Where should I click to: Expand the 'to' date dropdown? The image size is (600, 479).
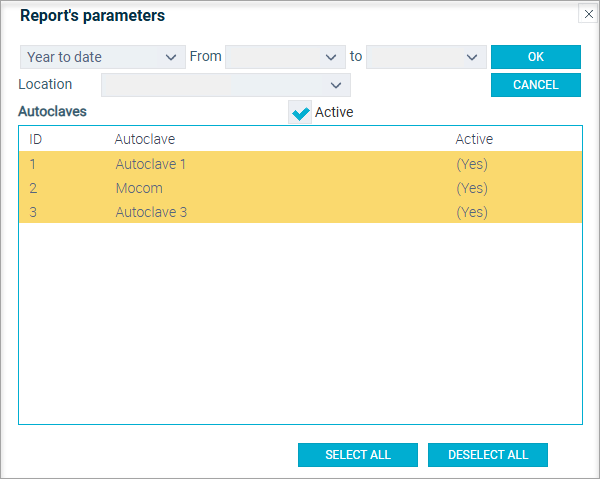click(426, 57)
